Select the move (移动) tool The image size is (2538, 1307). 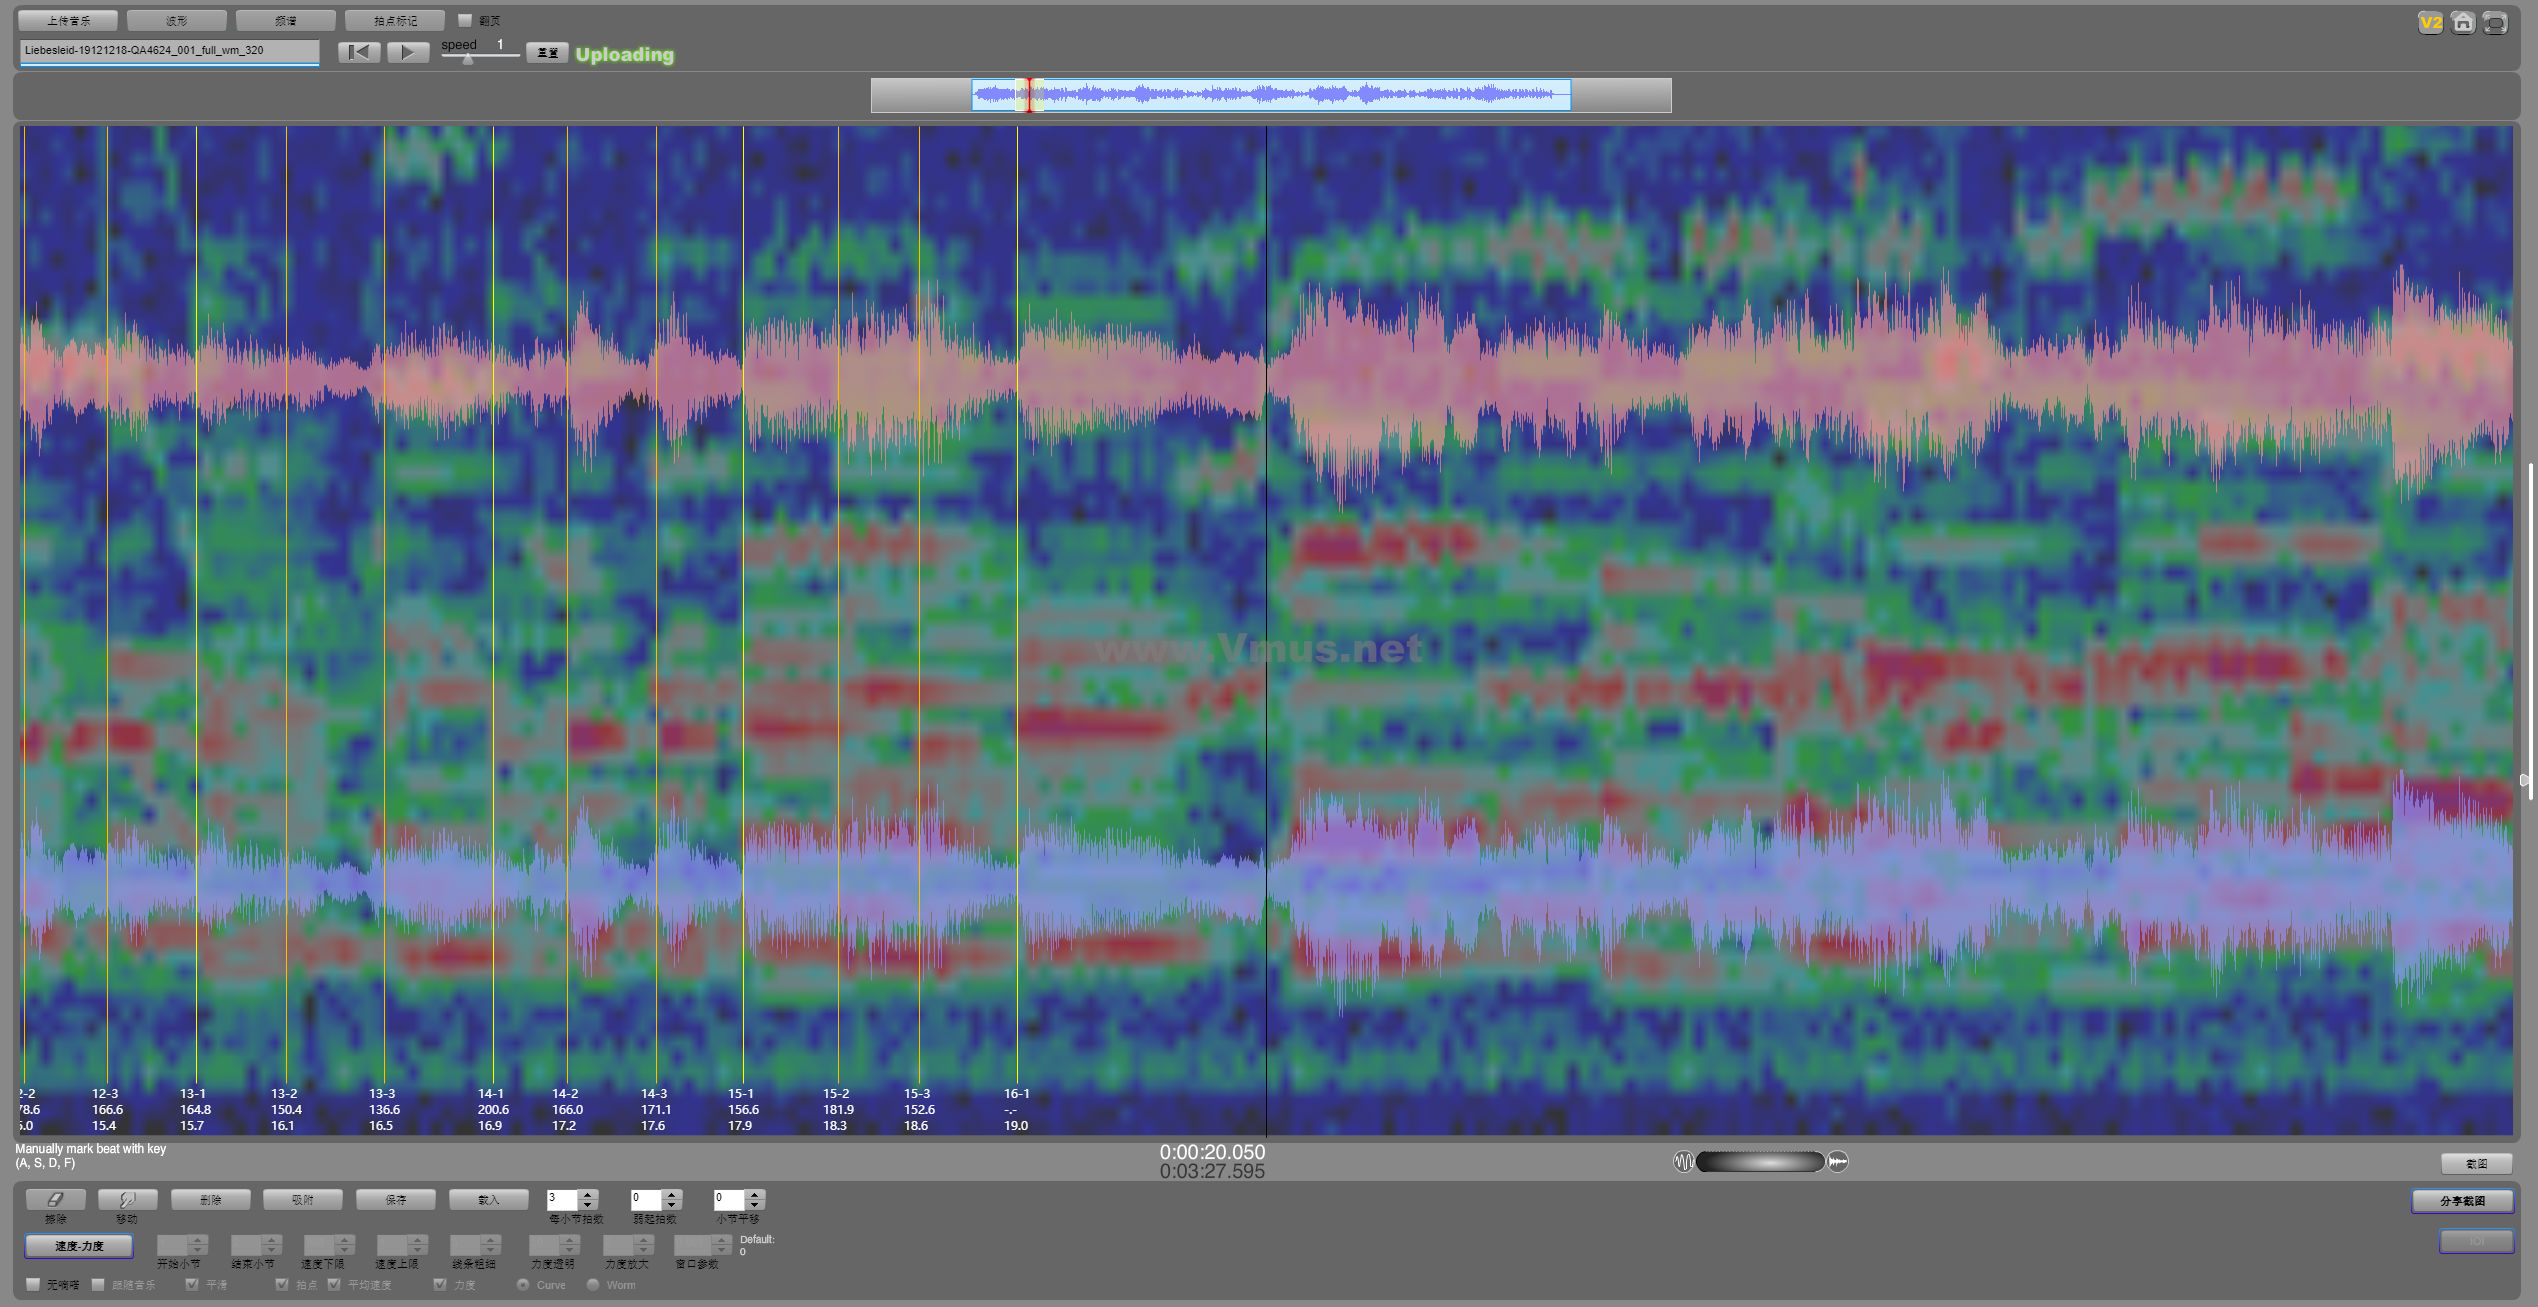tap(127, 1199)
